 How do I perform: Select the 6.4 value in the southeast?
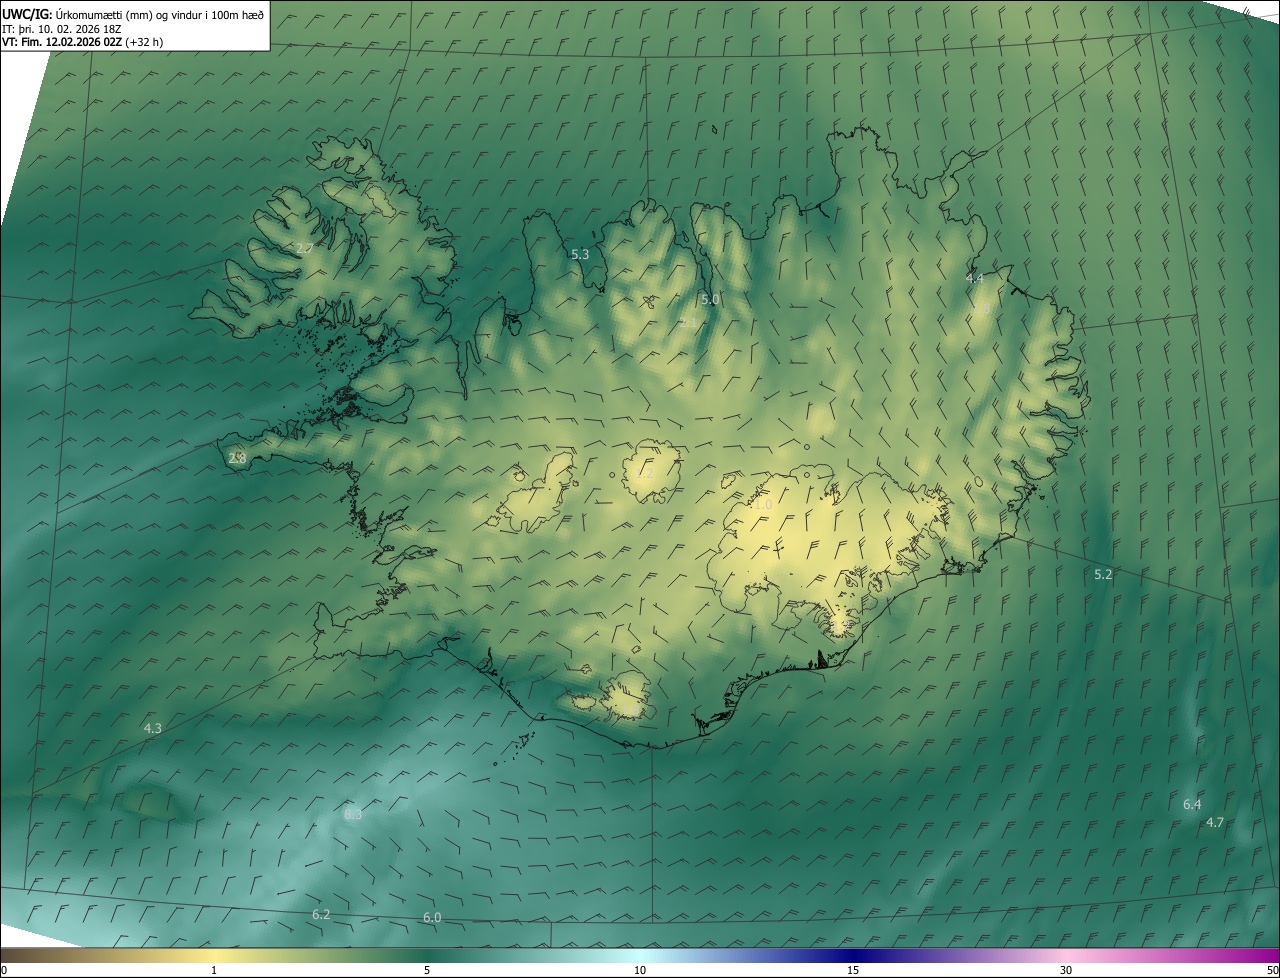pos(1192,804)
